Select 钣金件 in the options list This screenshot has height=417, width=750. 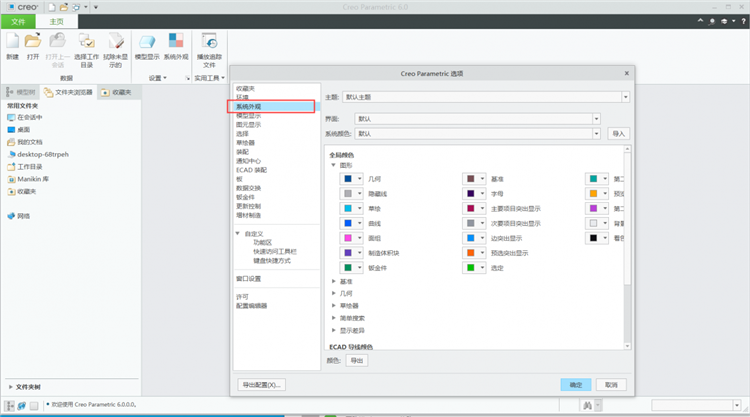[x=245, y=197]
